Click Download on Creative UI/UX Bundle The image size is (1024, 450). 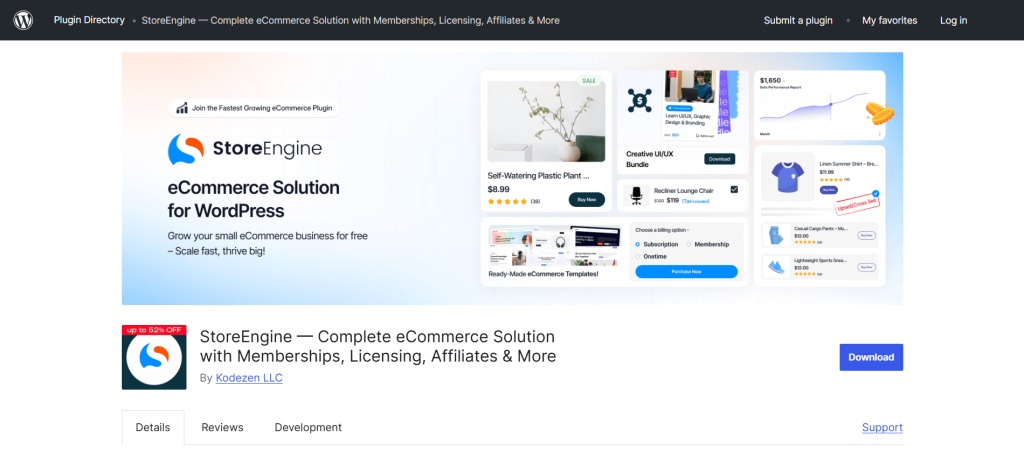720,159
